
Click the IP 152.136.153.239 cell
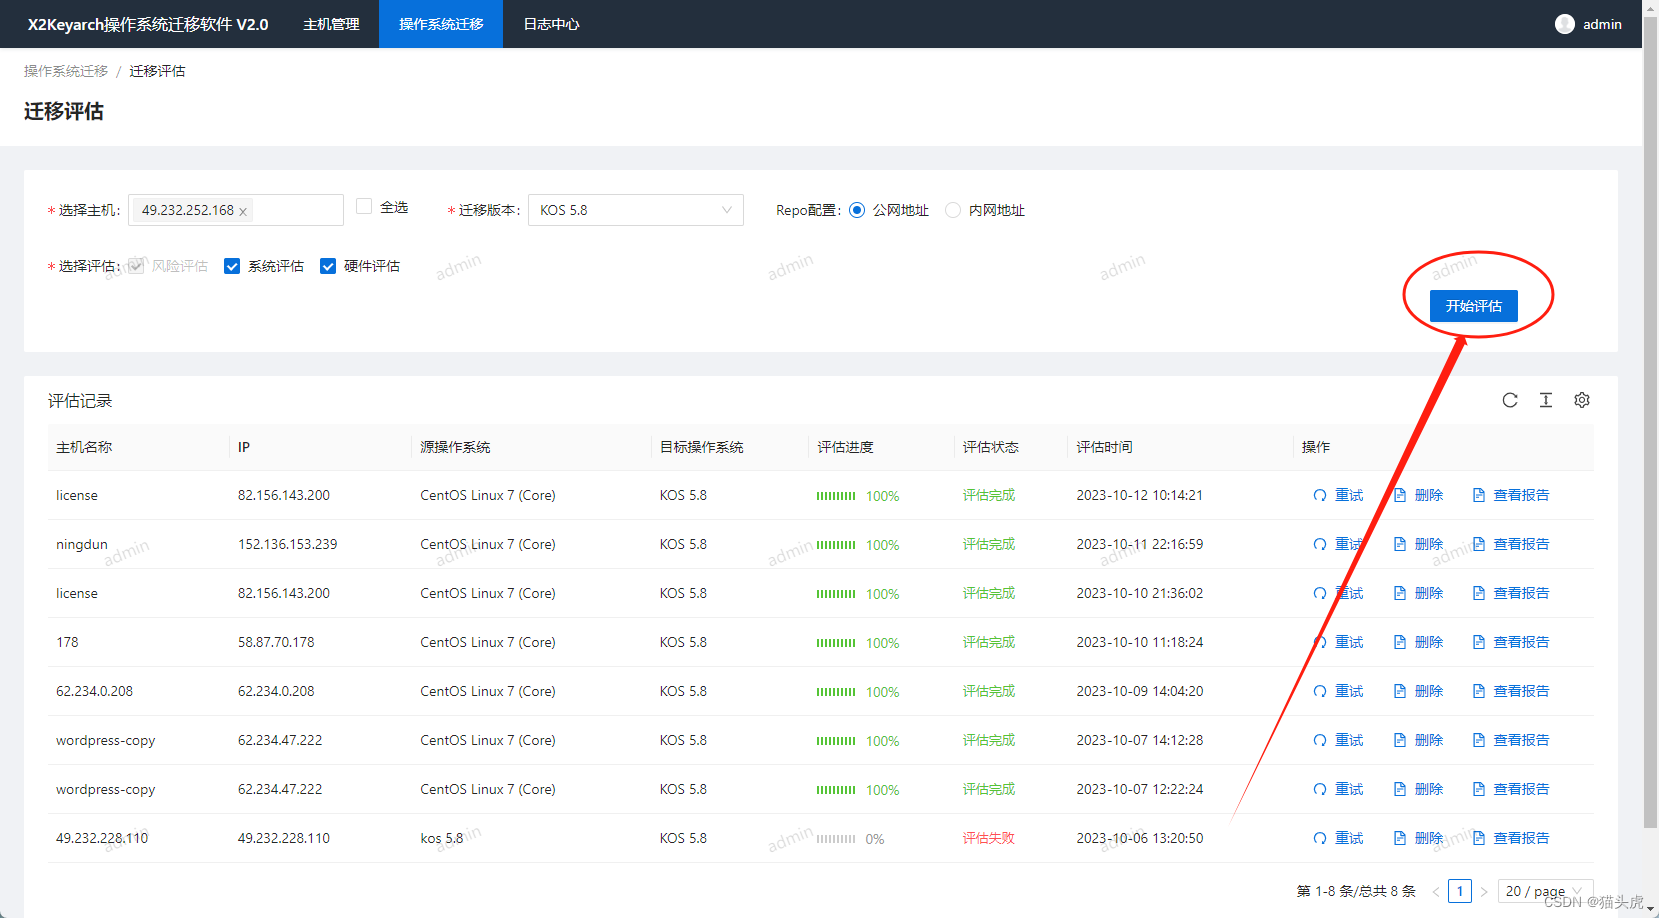287,544
